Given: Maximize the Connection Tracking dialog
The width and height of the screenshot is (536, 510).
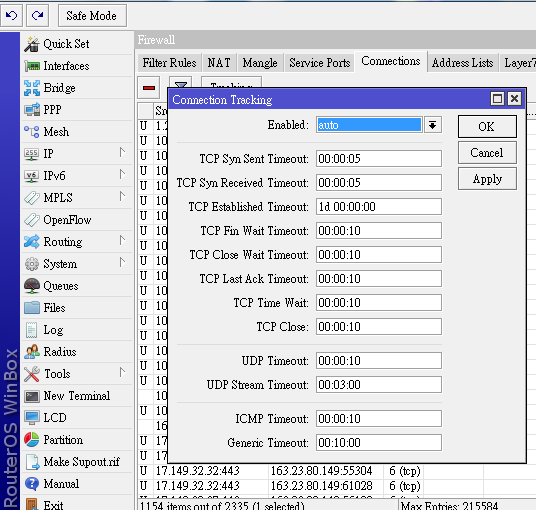Looking at the screenshot, I should click(x=497, y=99).
